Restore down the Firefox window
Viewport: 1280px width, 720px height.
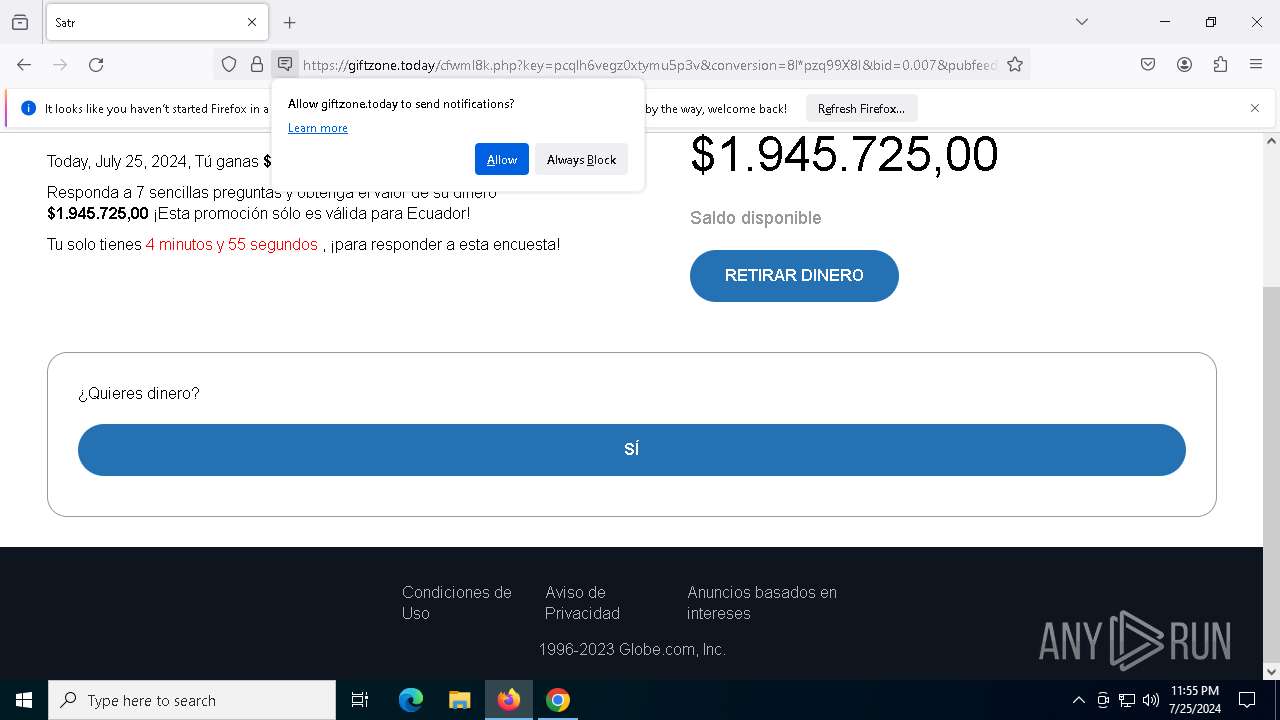(1211, 22)
